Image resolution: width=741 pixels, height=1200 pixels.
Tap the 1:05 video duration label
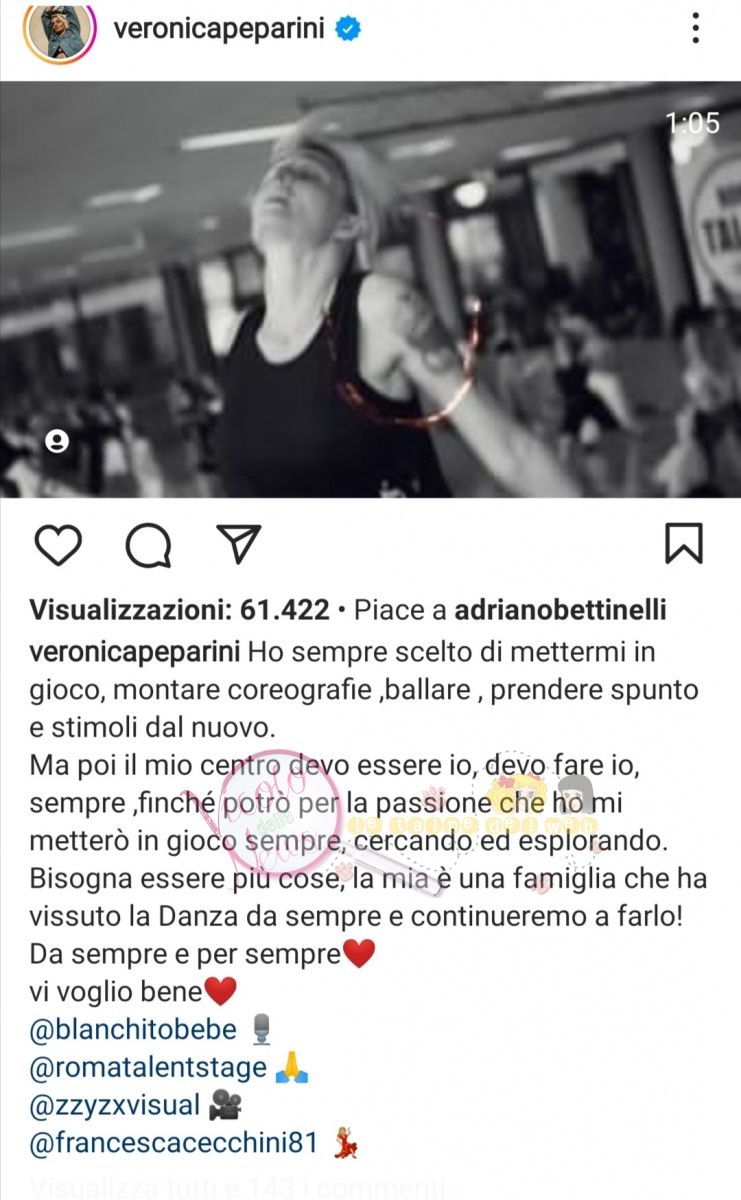click(693, 123)
